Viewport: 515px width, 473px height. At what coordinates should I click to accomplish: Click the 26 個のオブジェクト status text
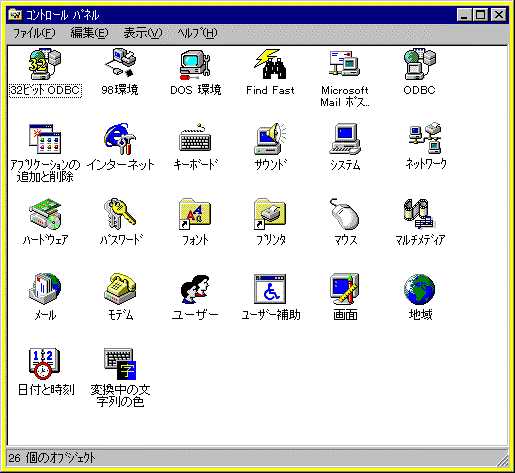point(51,458)
